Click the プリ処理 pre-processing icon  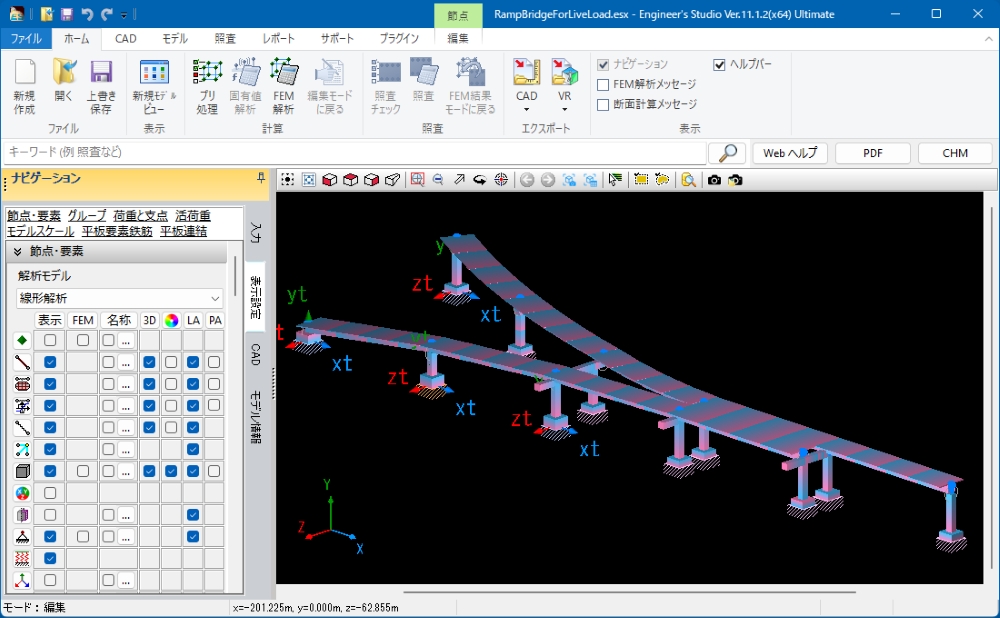207,86
